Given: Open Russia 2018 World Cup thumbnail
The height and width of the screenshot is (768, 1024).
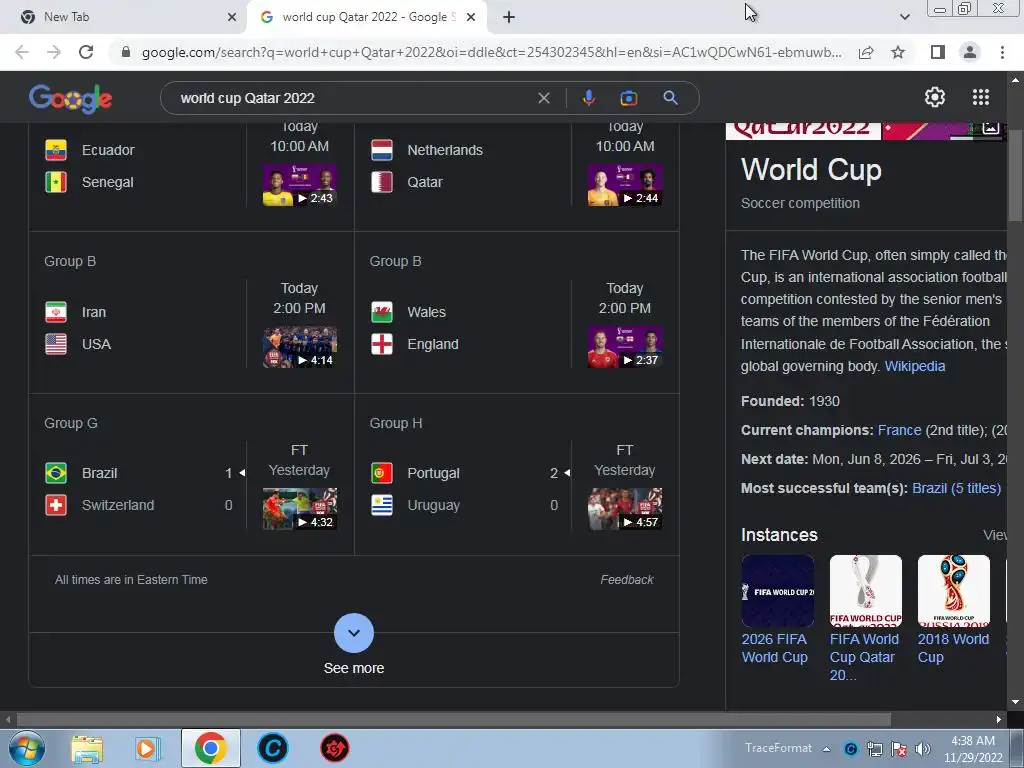Looking at the screenshot, I should click(953, 591).
